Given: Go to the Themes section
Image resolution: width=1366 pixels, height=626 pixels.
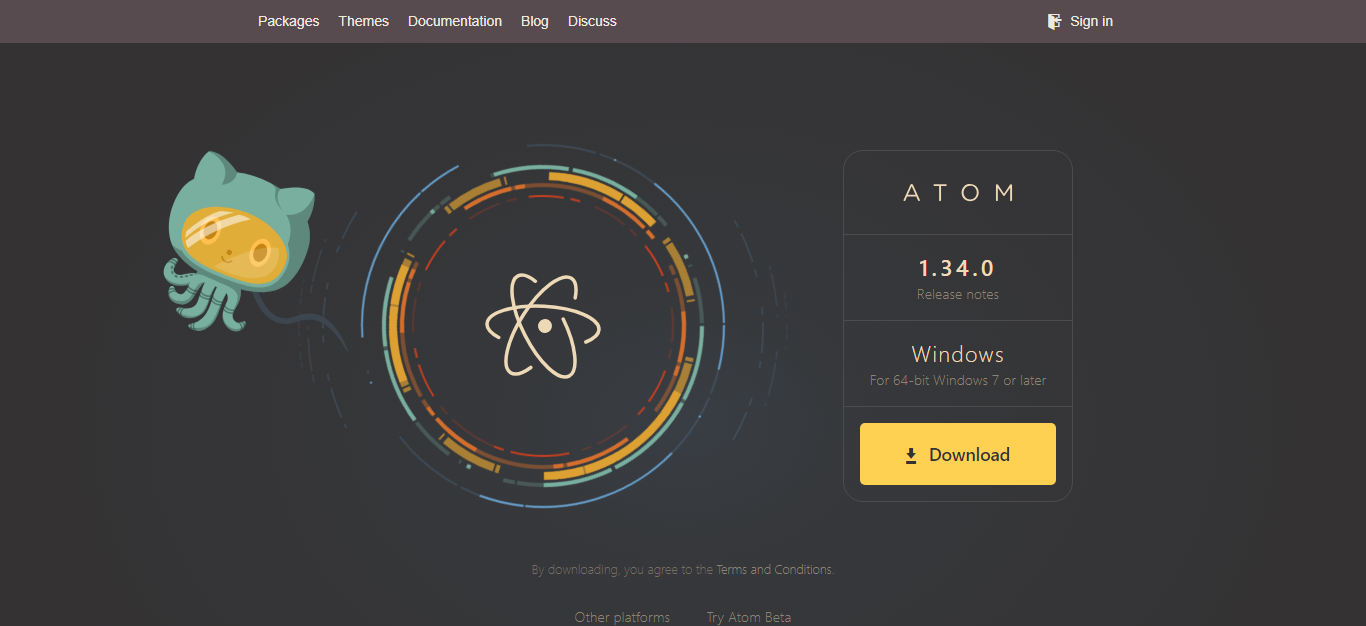Looking at the screenshot, I should tap(363, 21).
